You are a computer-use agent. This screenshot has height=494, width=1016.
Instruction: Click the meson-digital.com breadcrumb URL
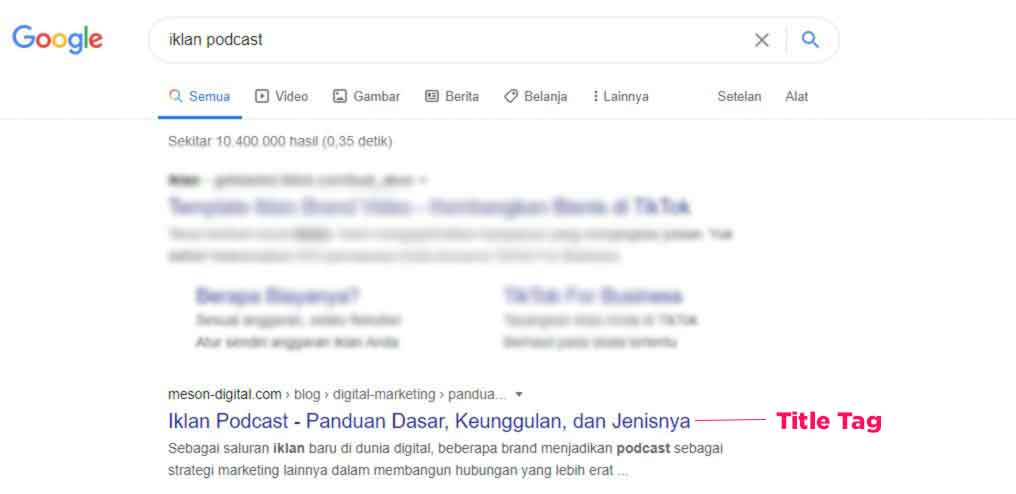(x=337, y=394)
